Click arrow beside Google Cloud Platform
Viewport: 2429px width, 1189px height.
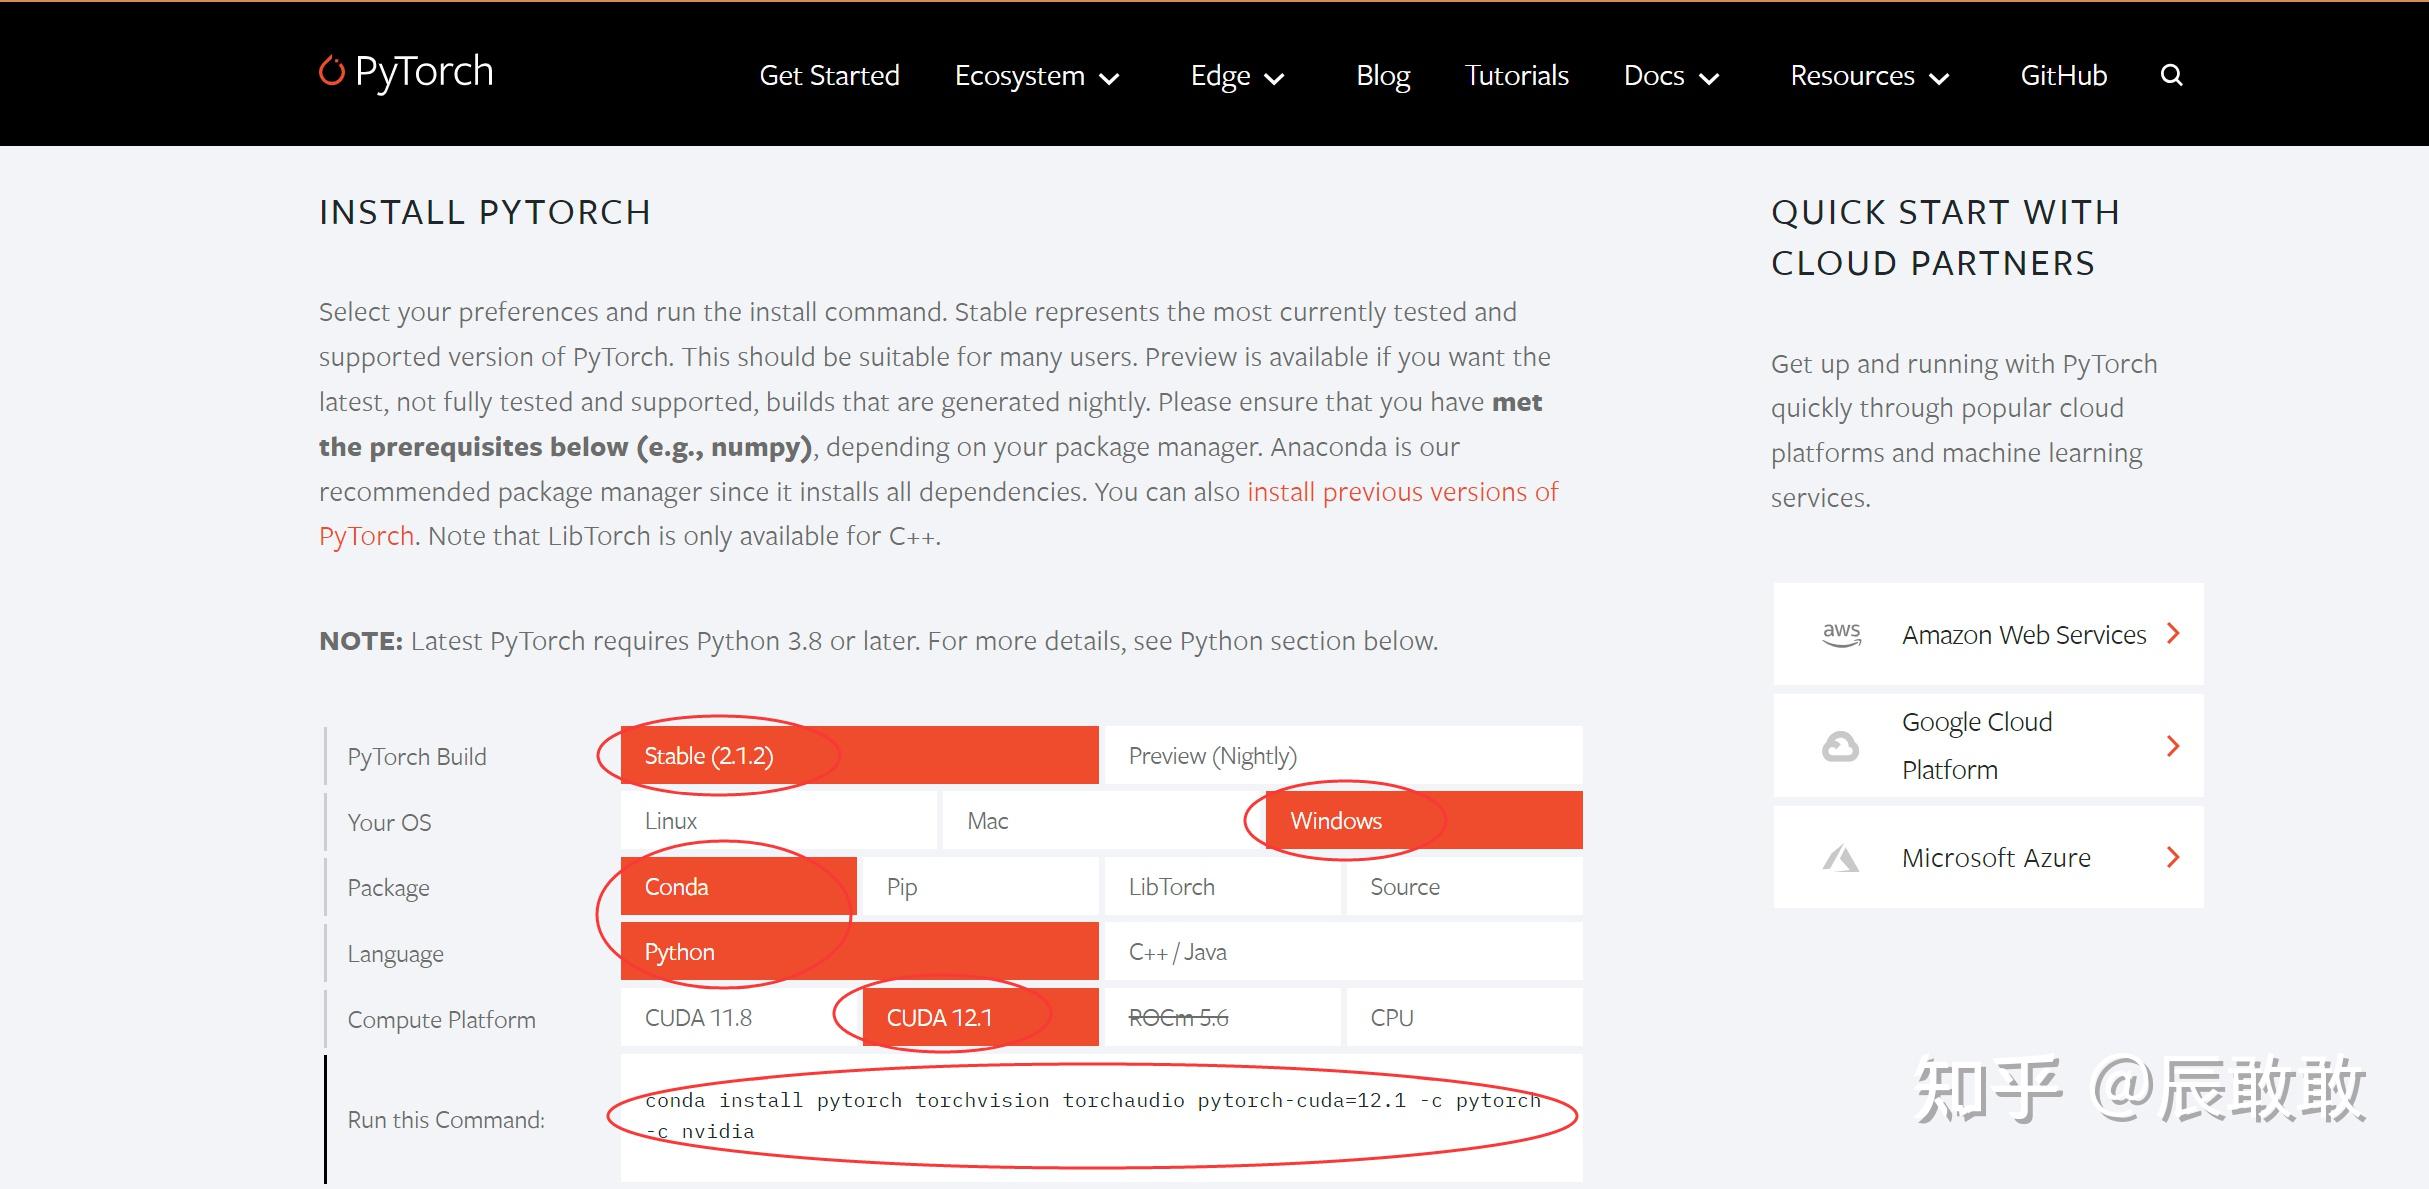[2172, 746]
